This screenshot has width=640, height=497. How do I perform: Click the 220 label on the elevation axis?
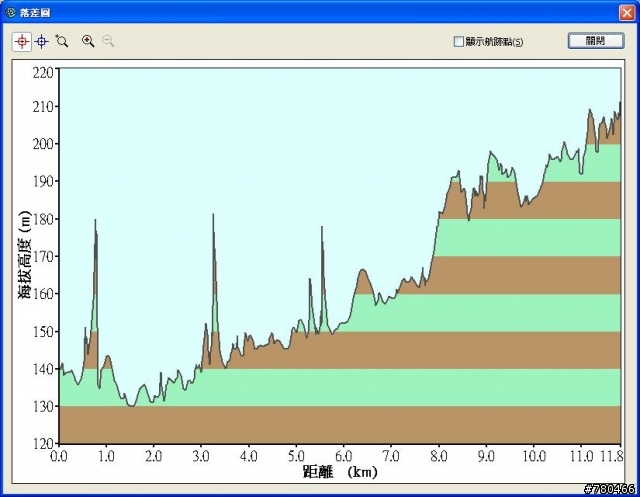point(43,73)
